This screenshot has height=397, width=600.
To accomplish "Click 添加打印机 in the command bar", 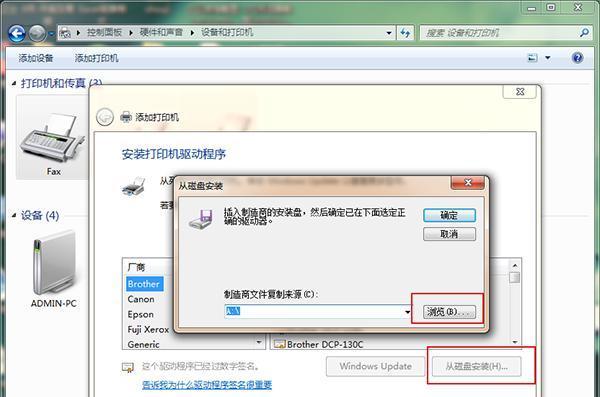I will [96, 58].
